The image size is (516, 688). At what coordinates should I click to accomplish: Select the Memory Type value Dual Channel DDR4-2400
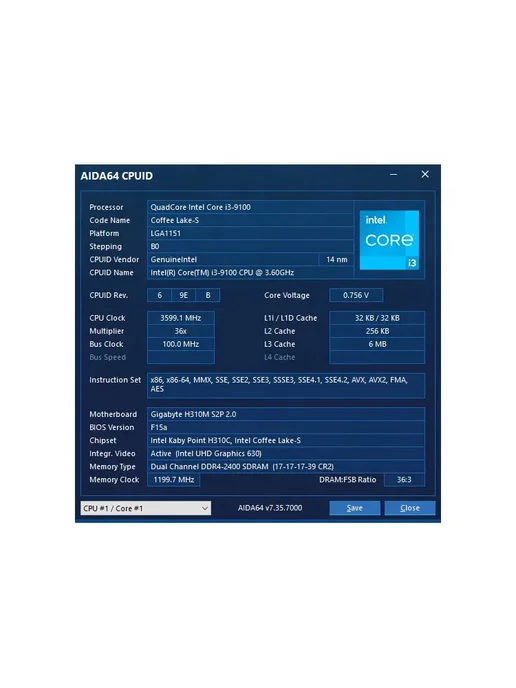point(286,466)
